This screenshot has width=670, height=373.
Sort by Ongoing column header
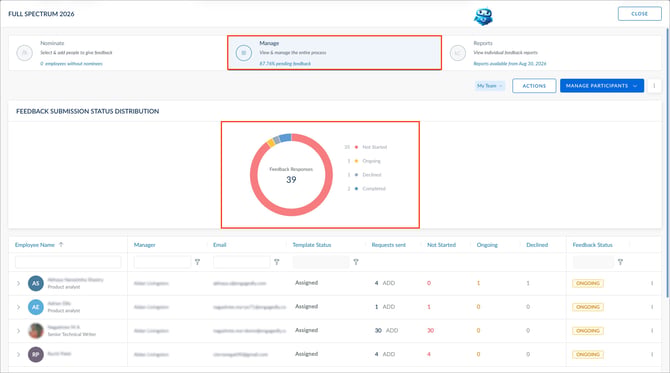click(487, 245)
